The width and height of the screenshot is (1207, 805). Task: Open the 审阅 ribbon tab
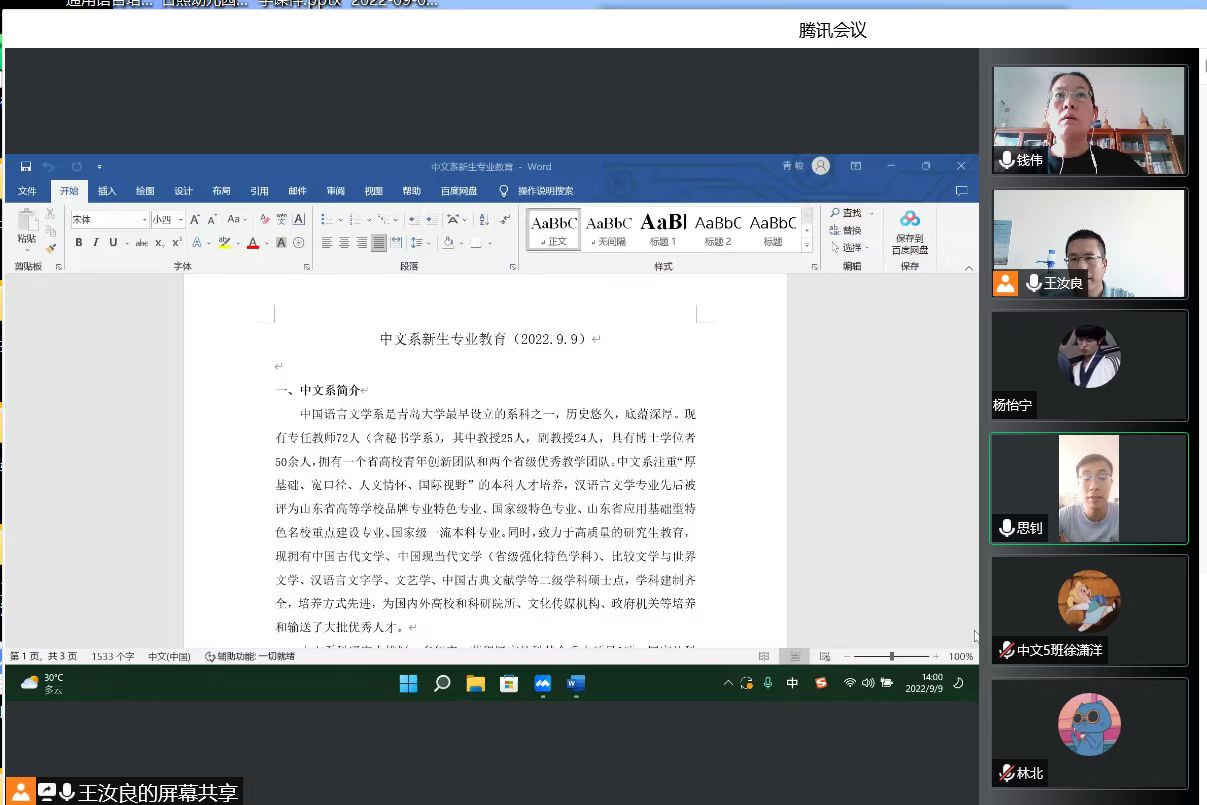click(335, 191)
